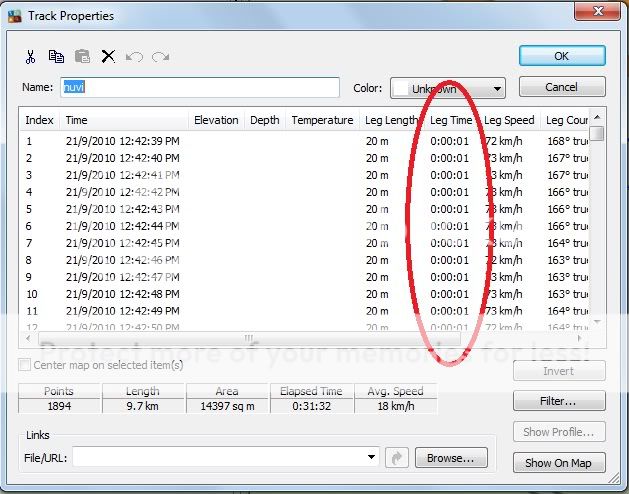Click the Redo arrow icon
This screenshot has width=629, height=494.
pos(160,57)
